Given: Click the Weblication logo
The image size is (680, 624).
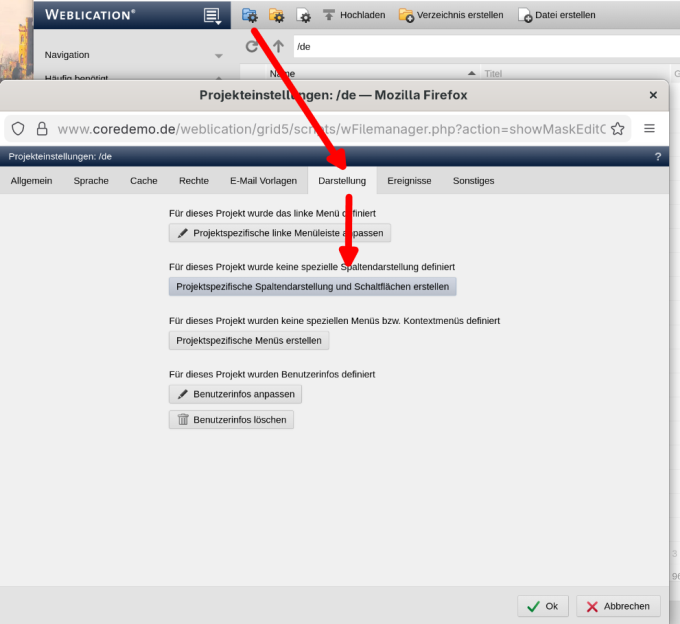Looking at the screenshot, I should pos(90,15).
